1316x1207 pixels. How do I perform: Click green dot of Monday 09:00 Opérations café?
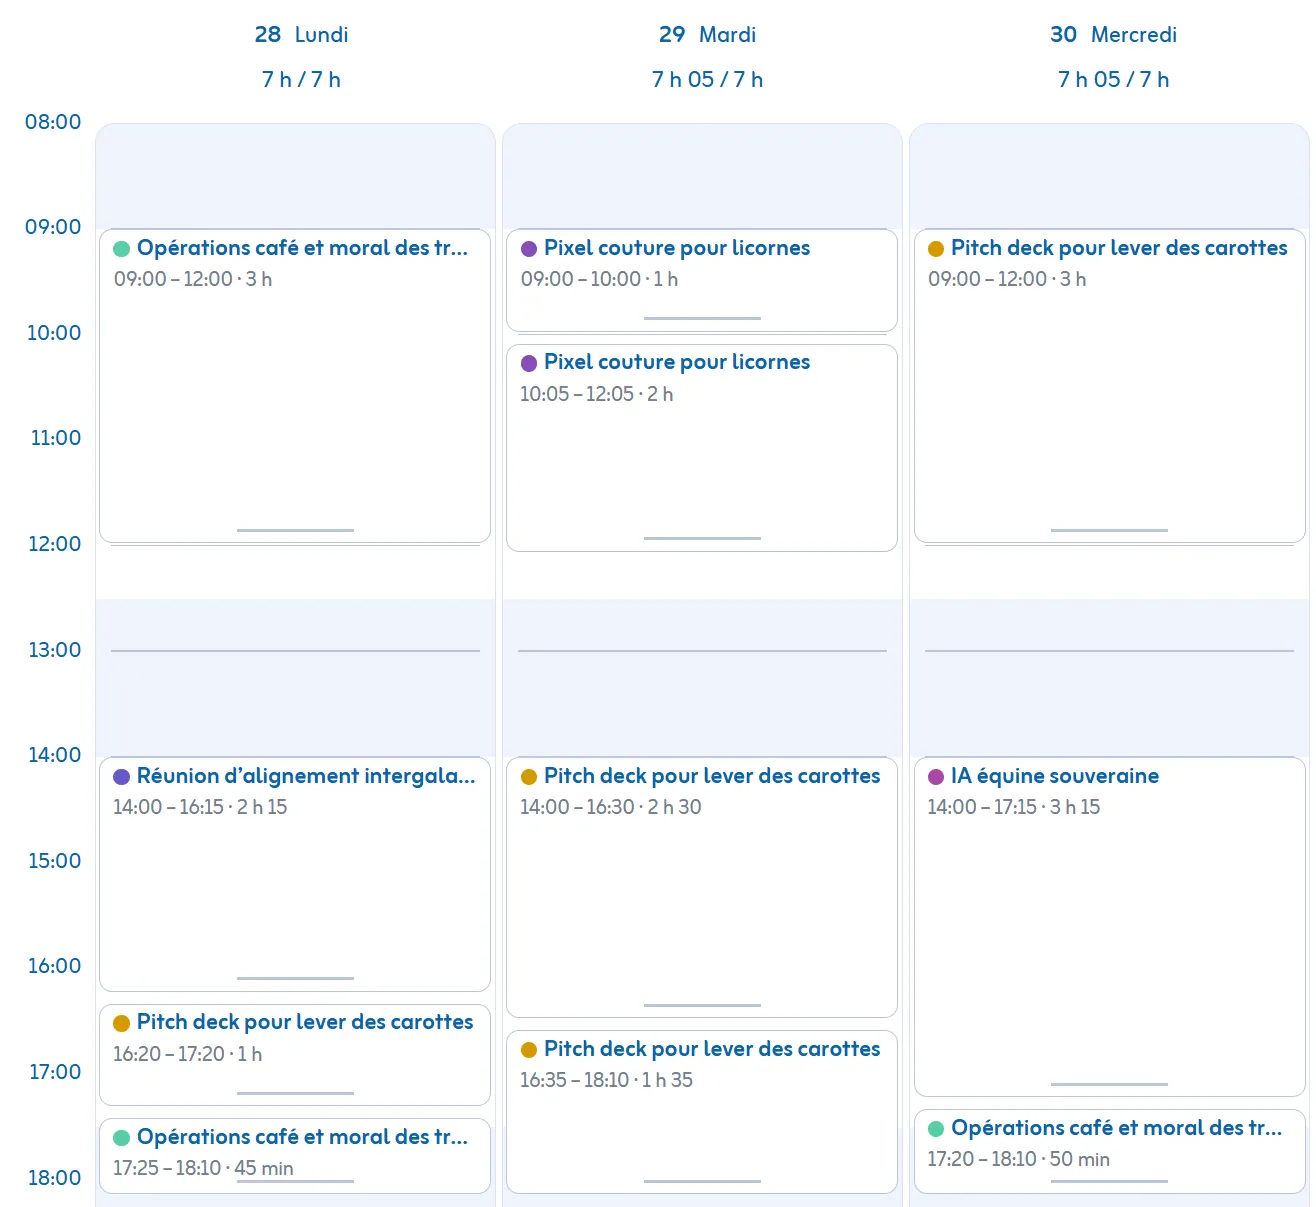point(122,249)
